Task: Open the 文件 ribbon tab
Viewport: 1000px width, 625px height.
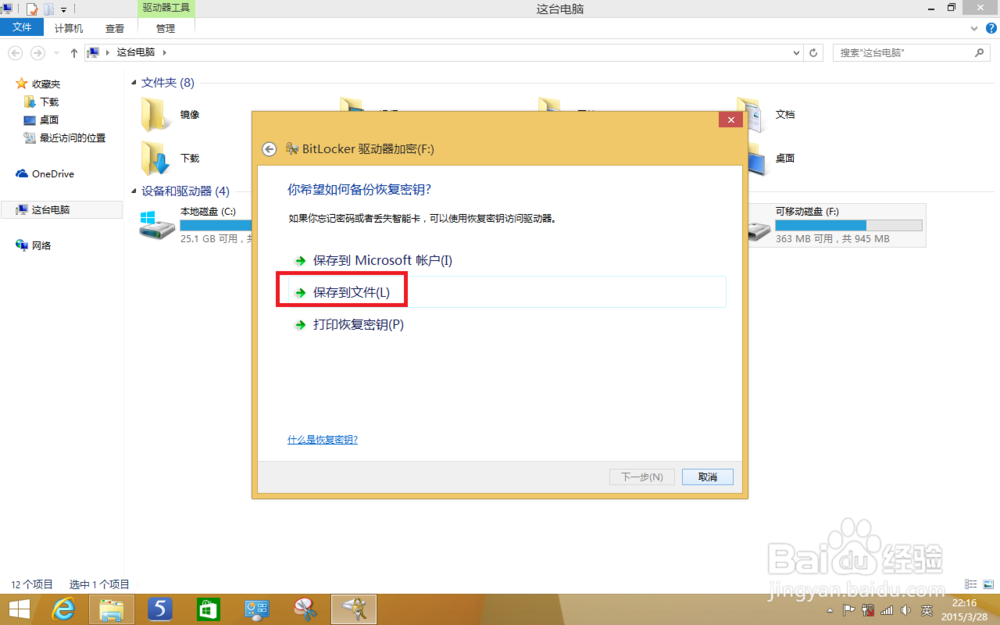Action: [22, 27]
